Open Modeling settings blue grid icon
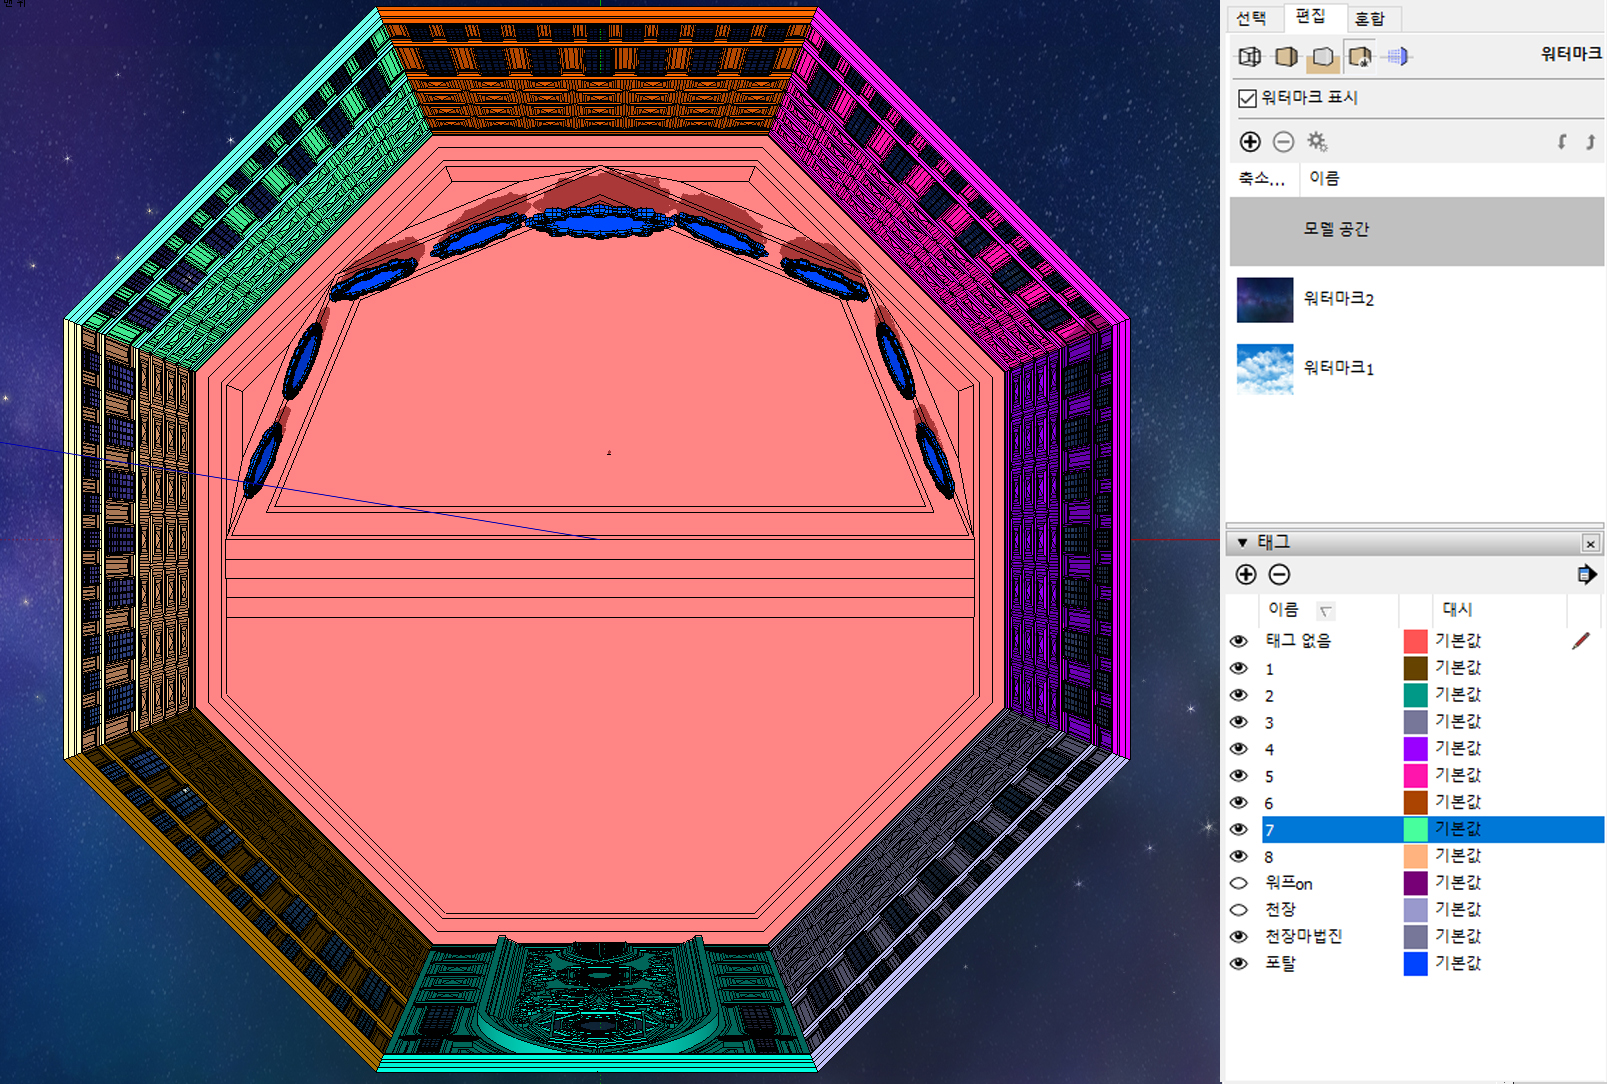 (x=1397, y=57)
